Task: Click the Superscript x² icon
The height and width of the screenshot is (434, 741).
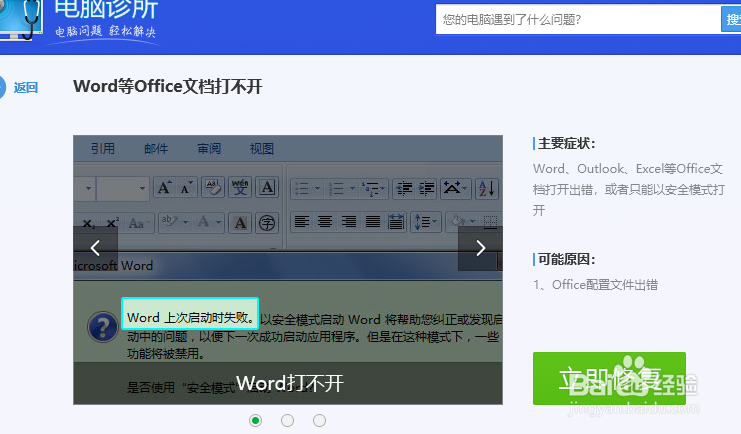Action: pyautogui.click(x=112, y=223)
